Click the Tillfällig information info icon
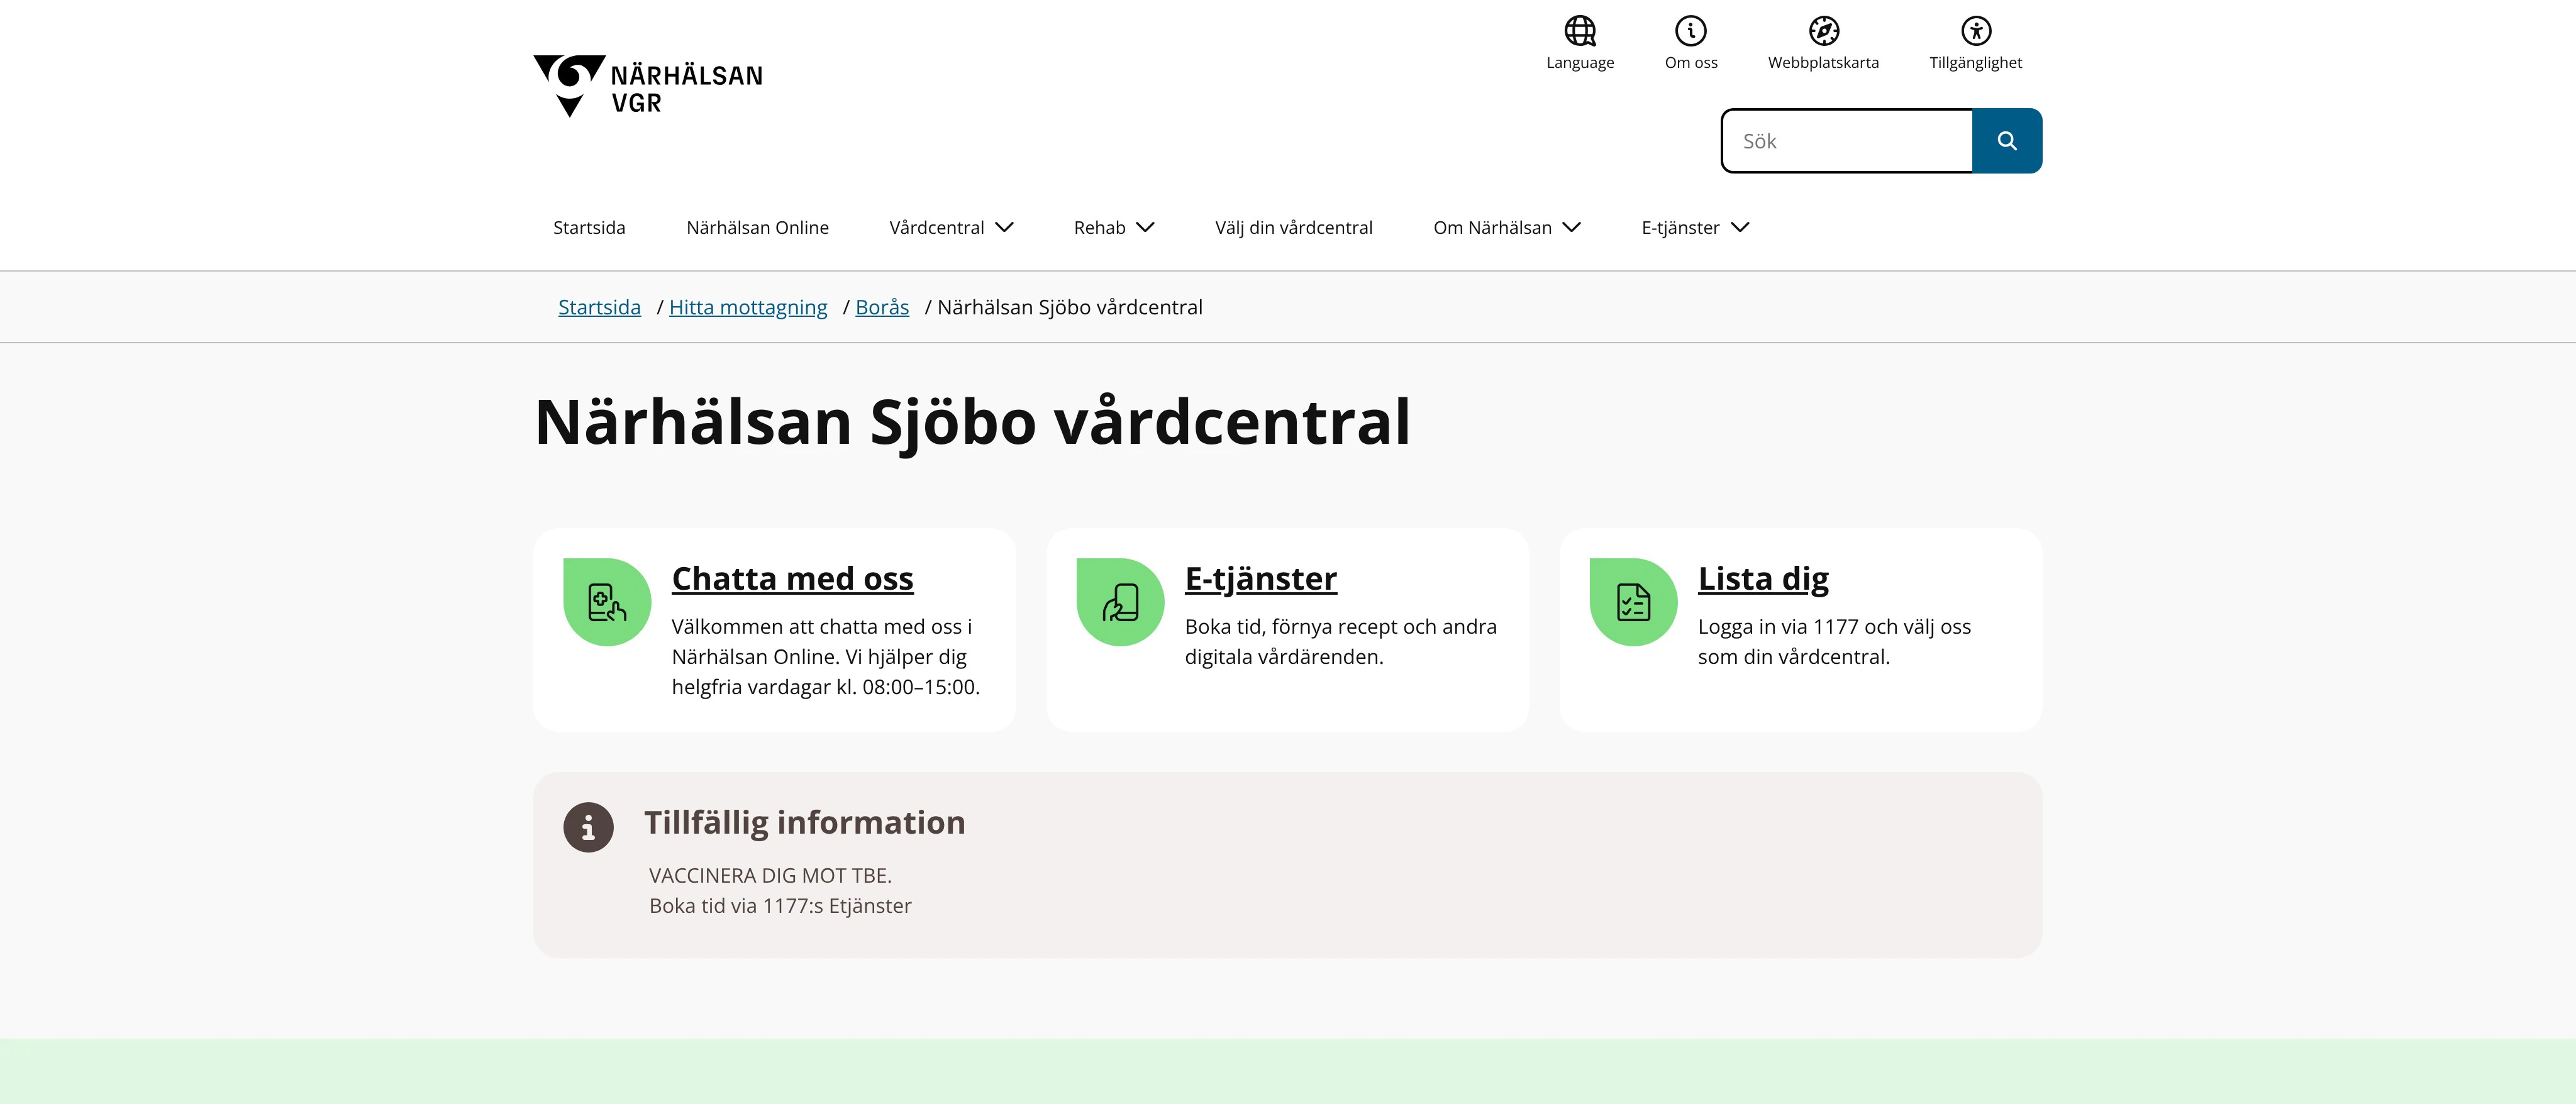2576x1104 pixels. 588,827
